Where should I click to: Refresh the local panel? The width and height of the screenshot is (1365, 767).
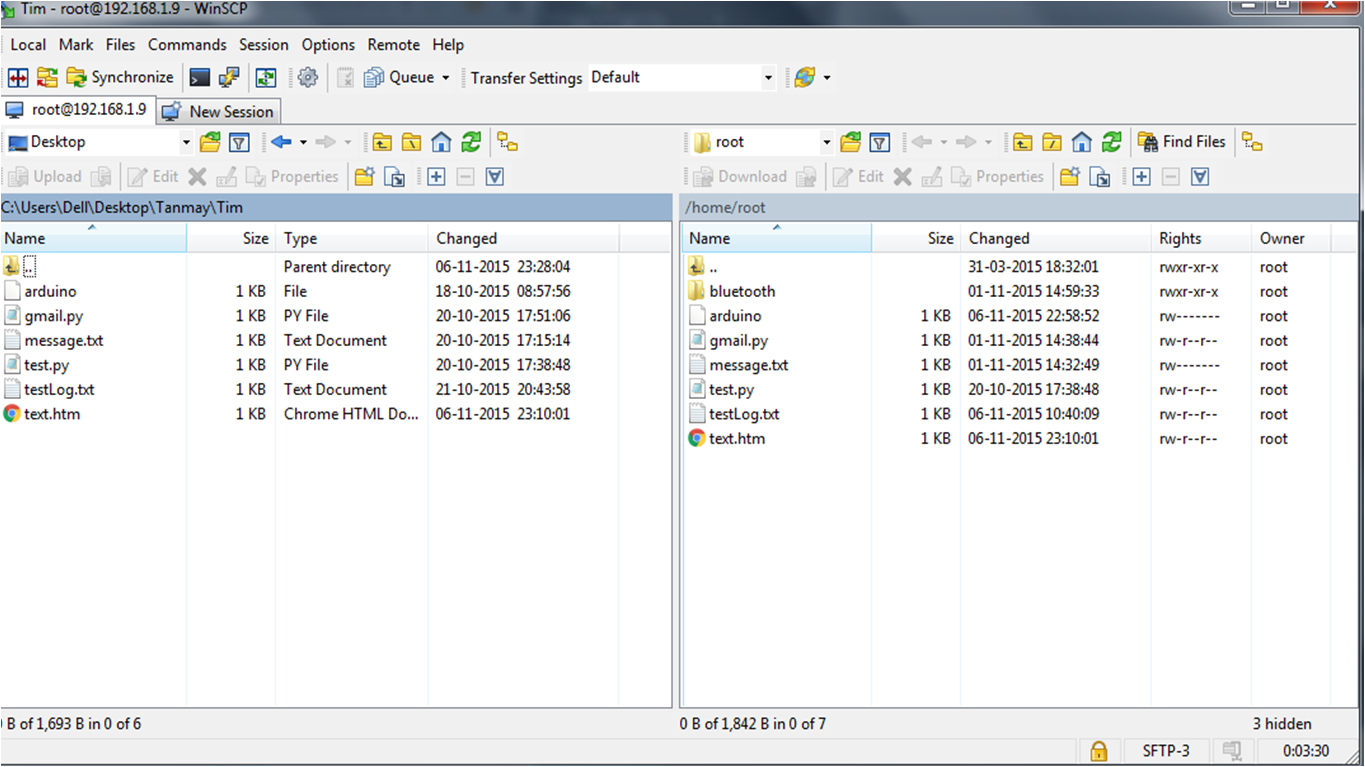pyautogui.click(x=471, y=142)
